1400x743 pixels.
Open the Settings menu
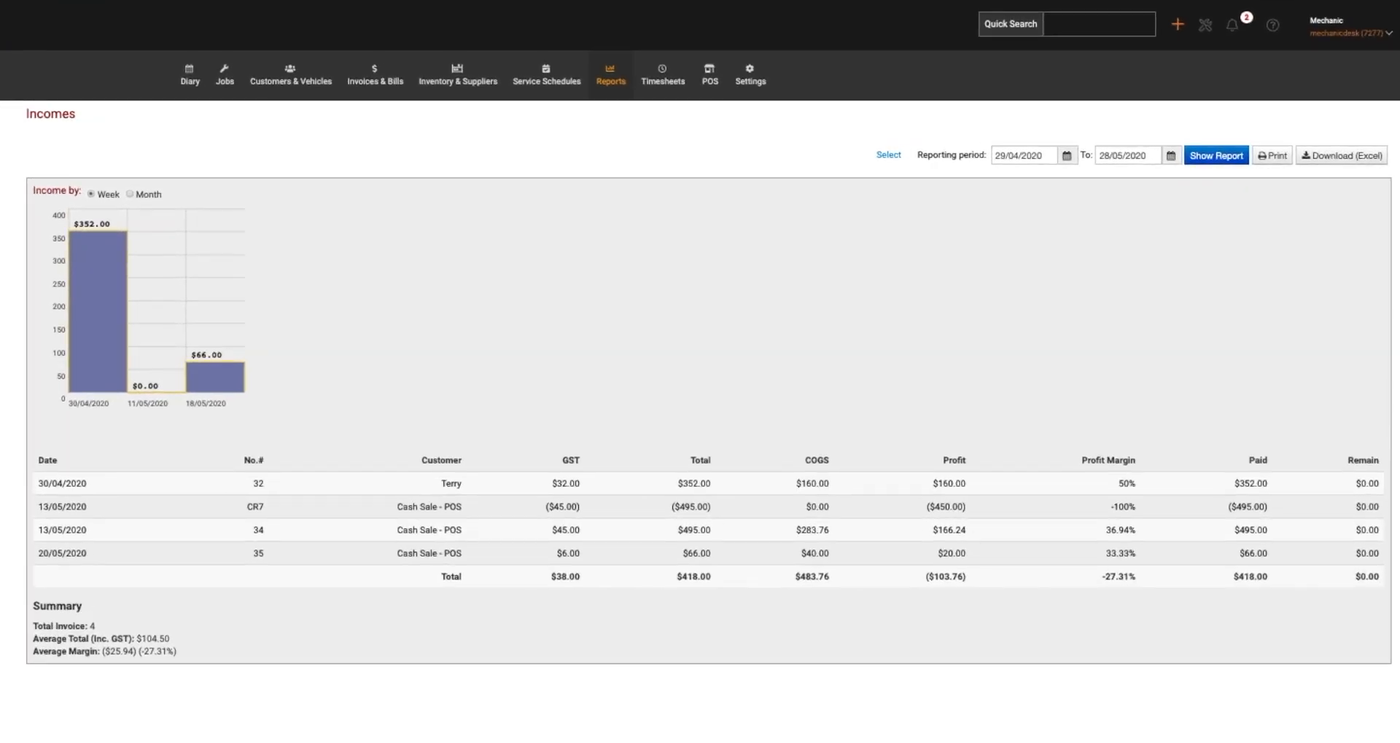[x=751, y=75]
